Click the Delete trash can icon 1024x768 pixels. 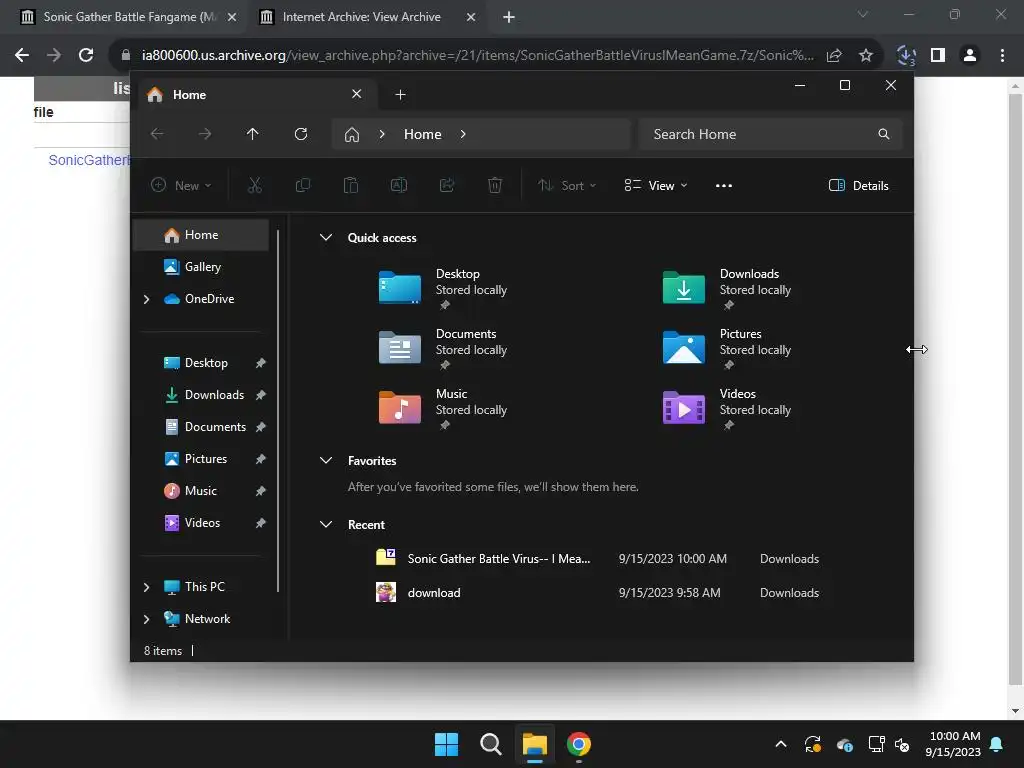pyautogui.click(x=495, y=185)
